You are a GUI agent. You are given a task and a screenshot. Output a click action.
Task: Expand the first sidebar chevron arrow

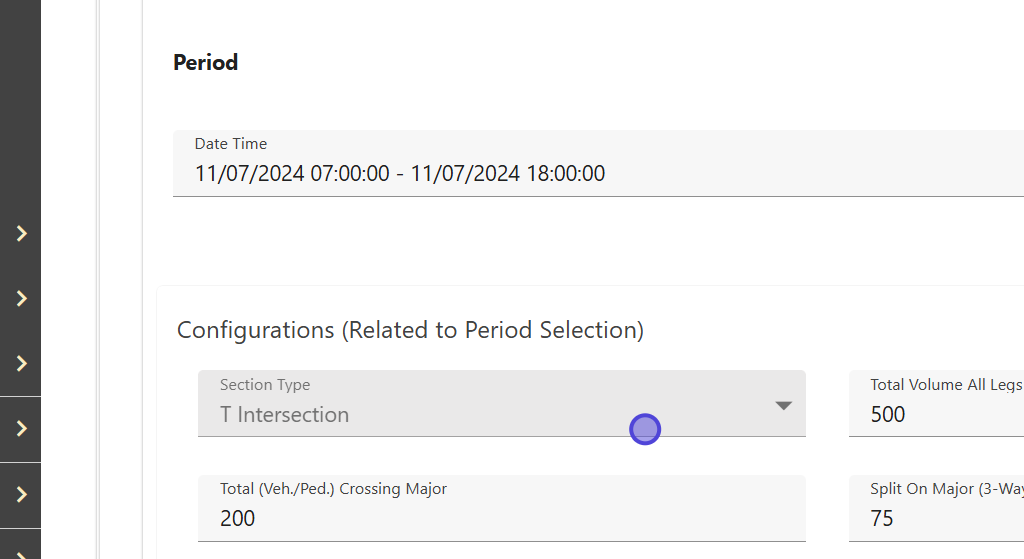pos(21,234)
